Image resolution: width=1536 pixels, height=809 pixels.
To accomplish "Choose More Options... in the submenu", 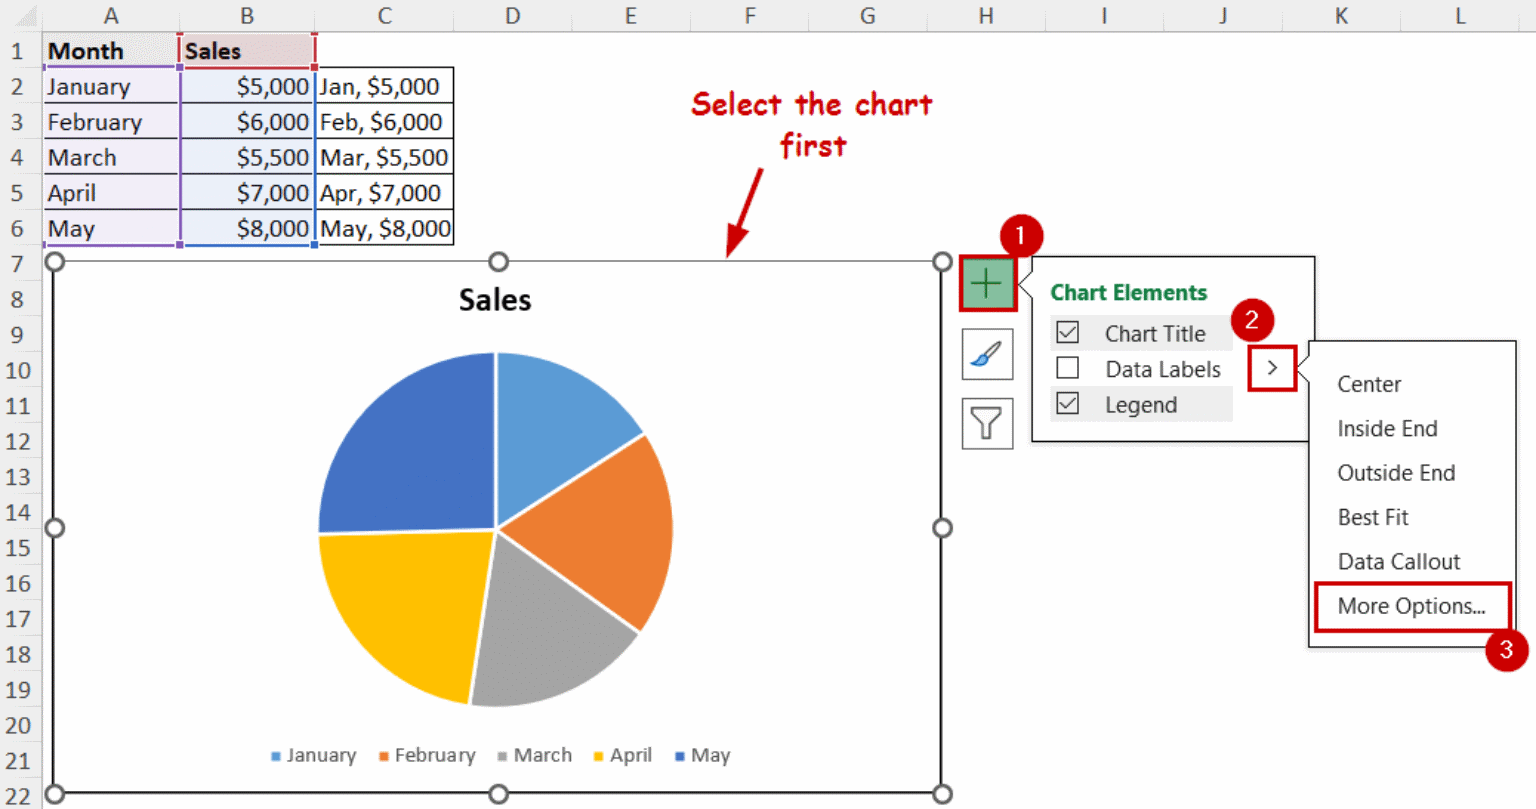I will point(1411,606).
